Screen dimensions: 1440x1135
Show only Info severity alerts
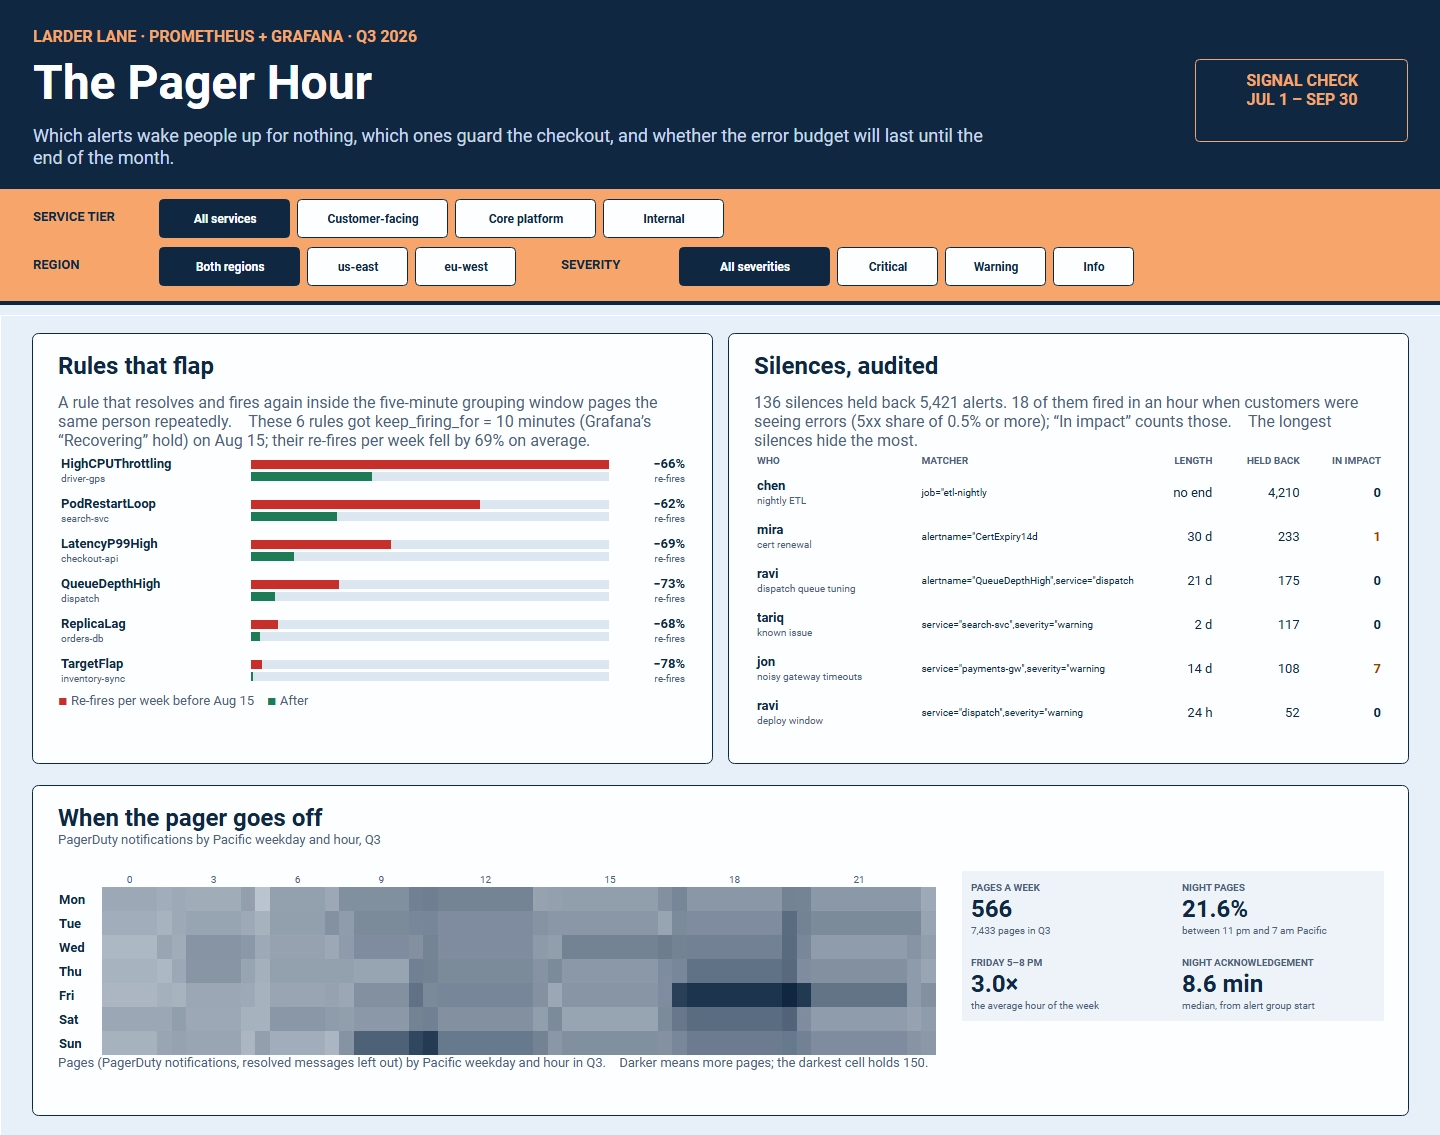click(x=1094, y=267)
